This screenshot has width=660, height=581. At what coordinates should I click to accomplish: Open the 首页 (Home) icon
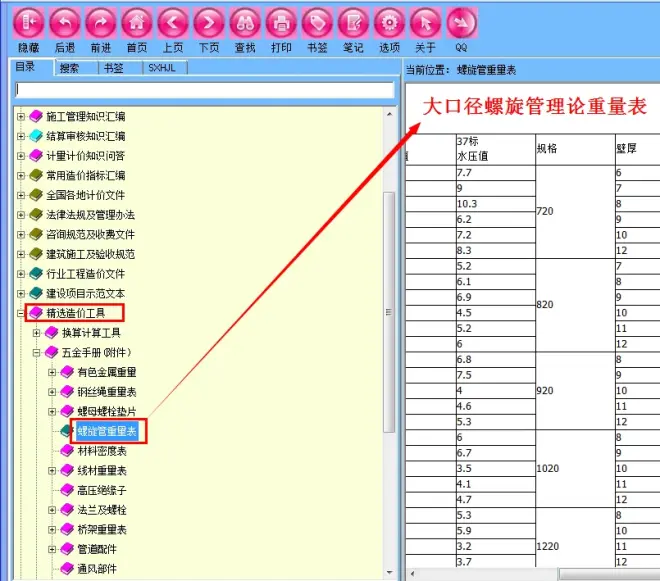(137, 22)
